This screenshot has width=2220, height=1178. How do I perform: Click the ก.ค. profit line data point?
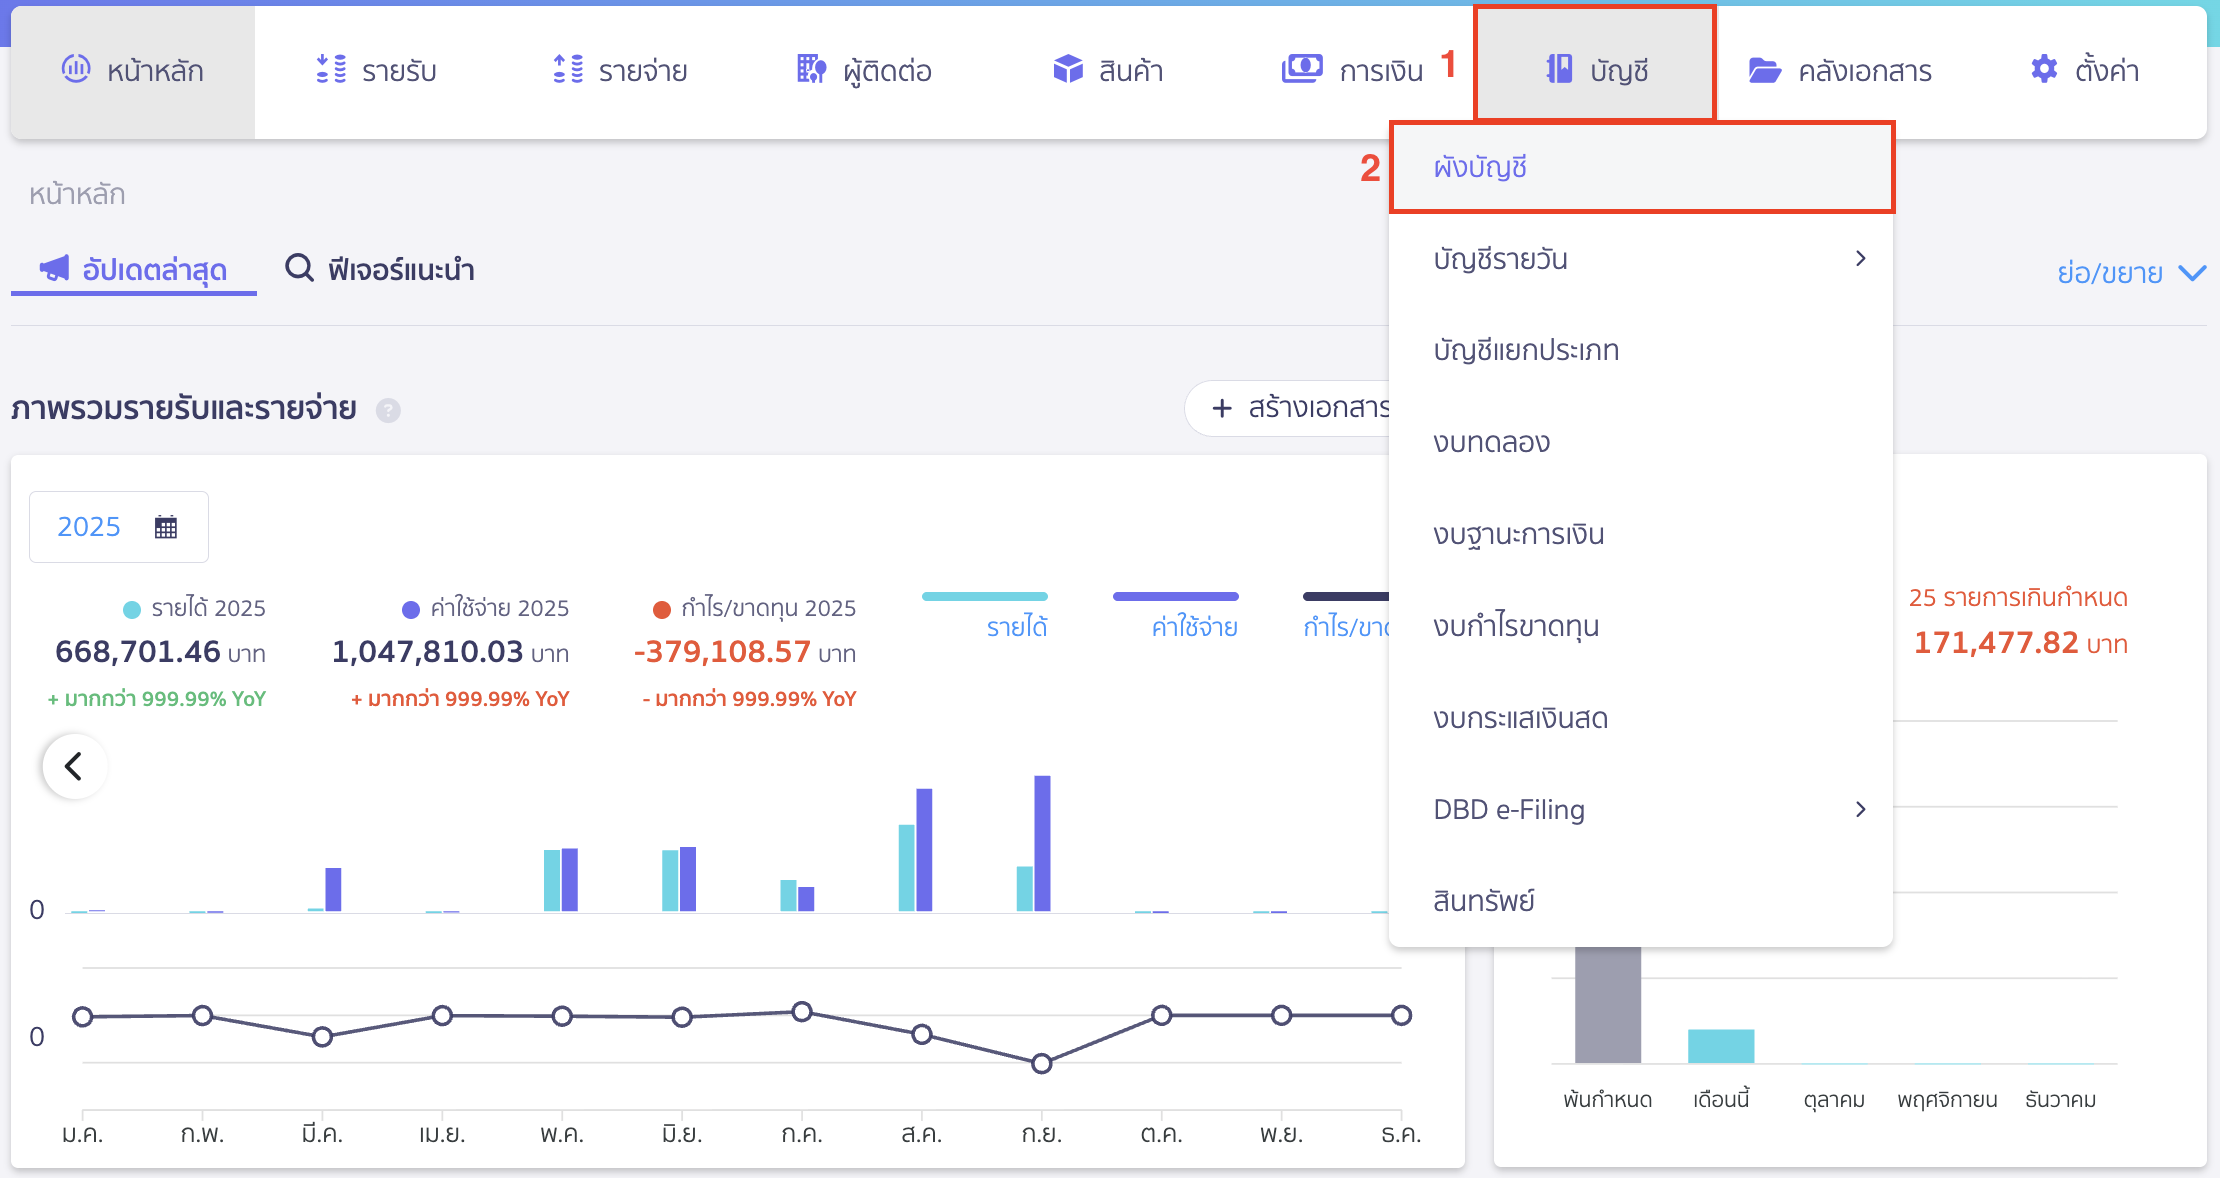[x=802, y=1012]
